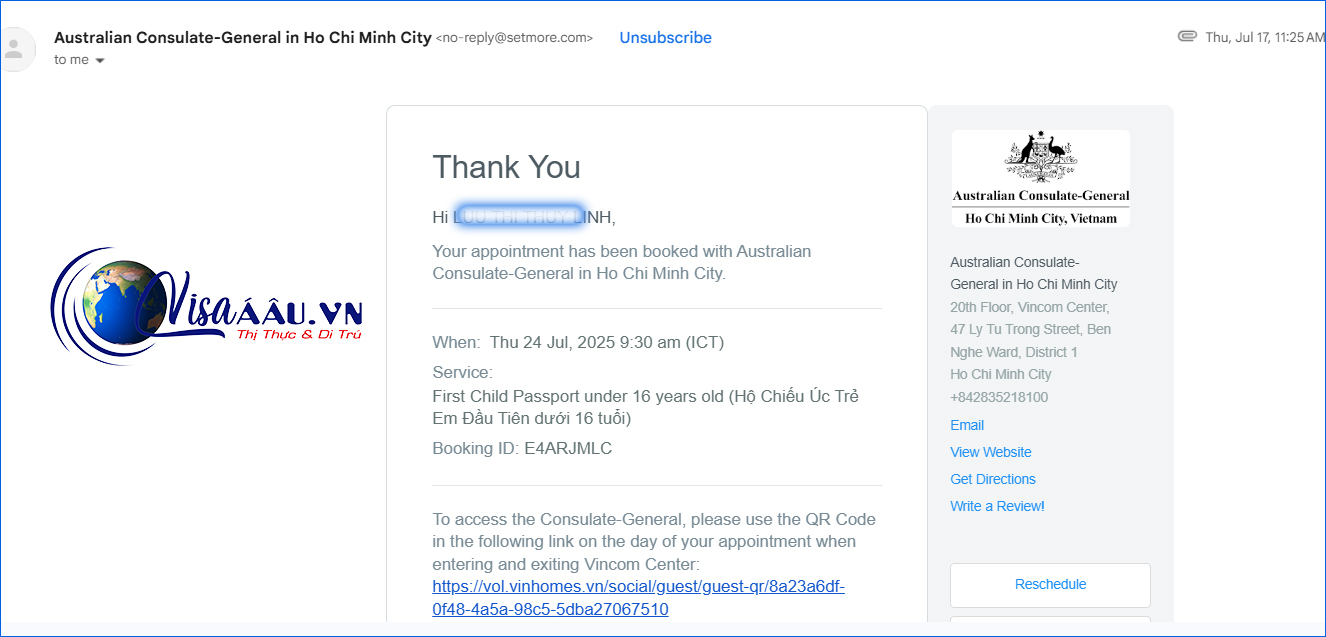The width and height of the screenshot is (1326, 637).
Task: Open the vol.vinhomes.vn QR code link
Action: pyautogui.click(x=638, y=598)
